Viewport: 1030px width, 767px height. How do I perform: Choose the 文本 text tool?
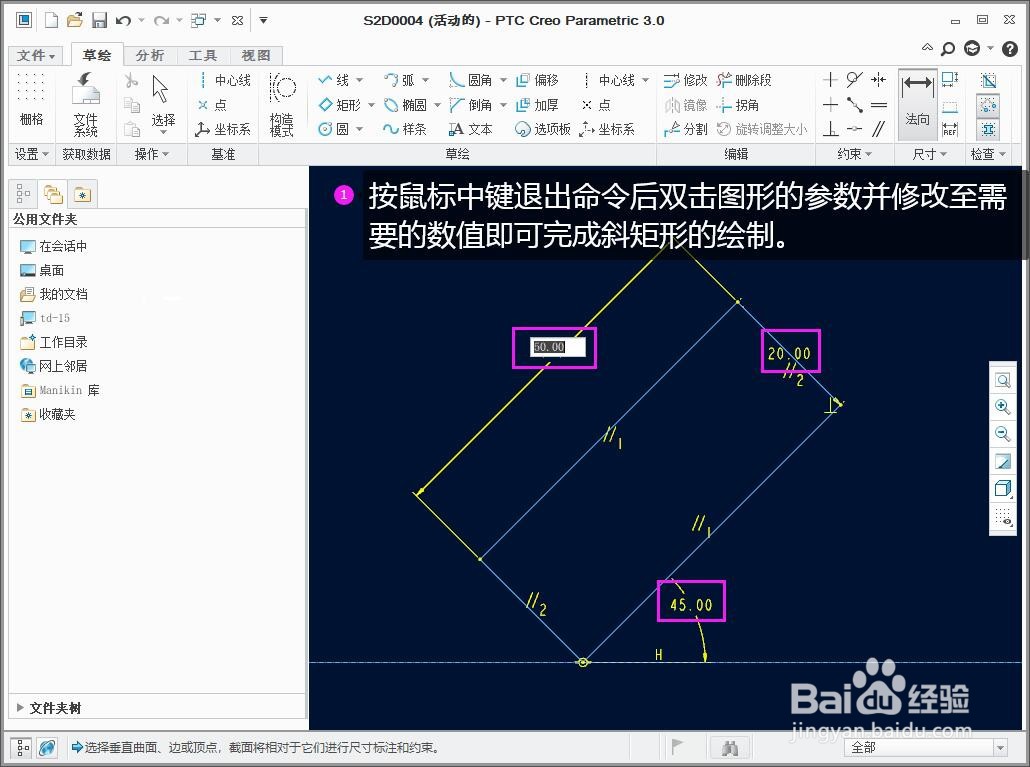[x=470, y=129]
